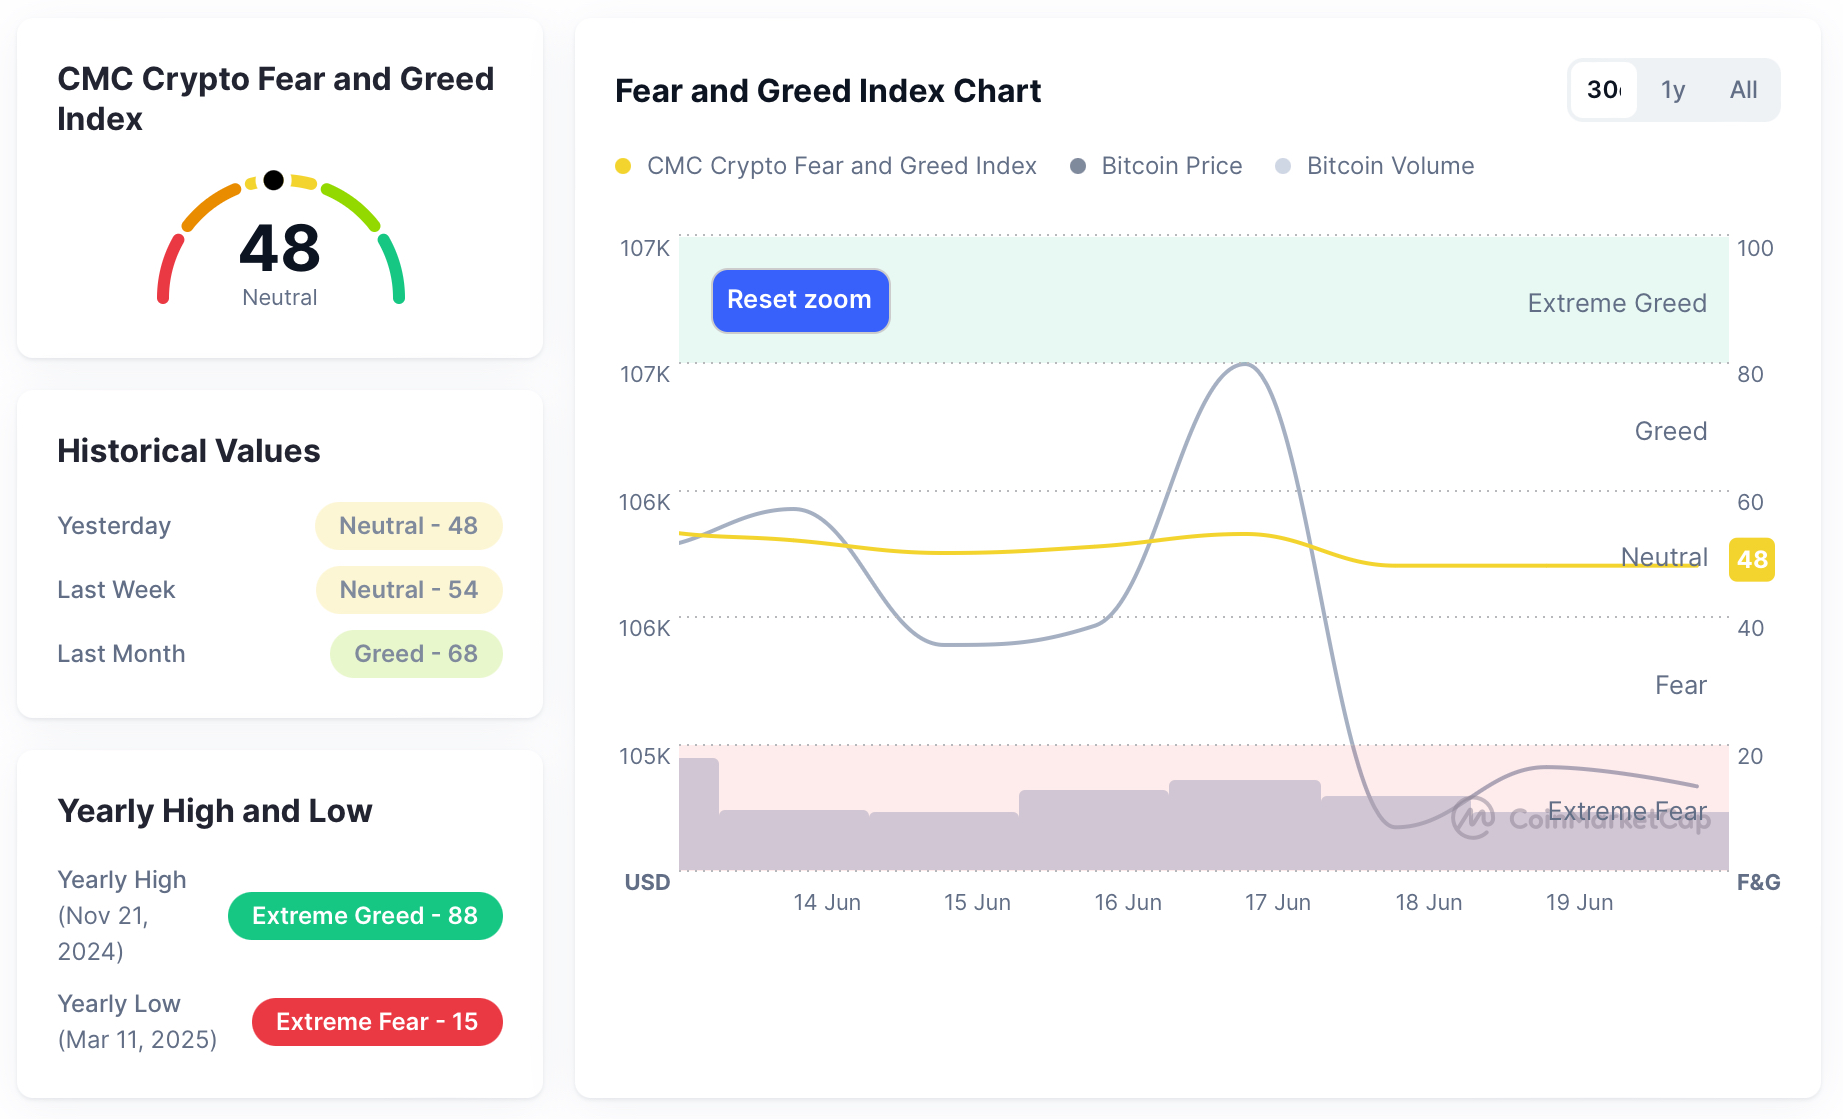This screenshot has width=1843, height=1119.
Task: Click the red Extreme Fear gauge segment
Action: [x=168, y=267]
